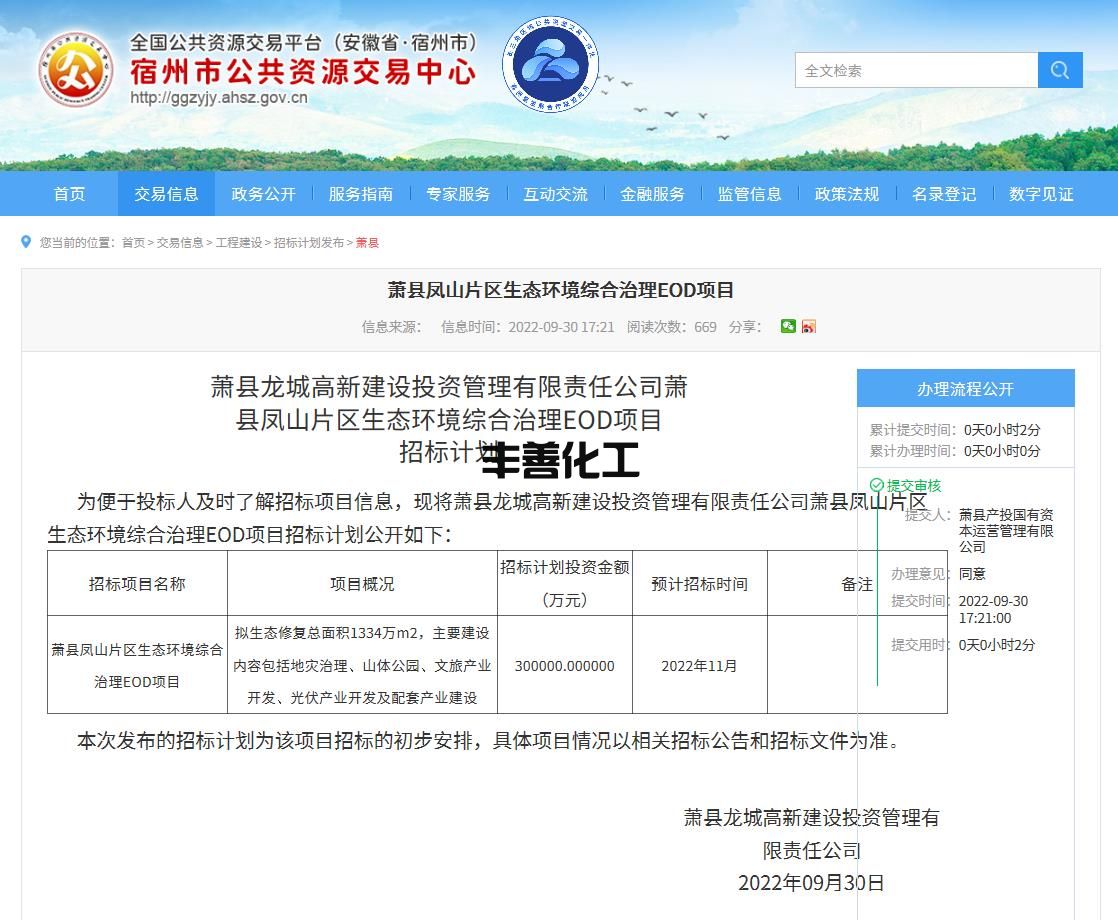This screenshot has height=920, width=1118.
Task: Share via the red Weibo icon
Action: click(x=809, y=326)
